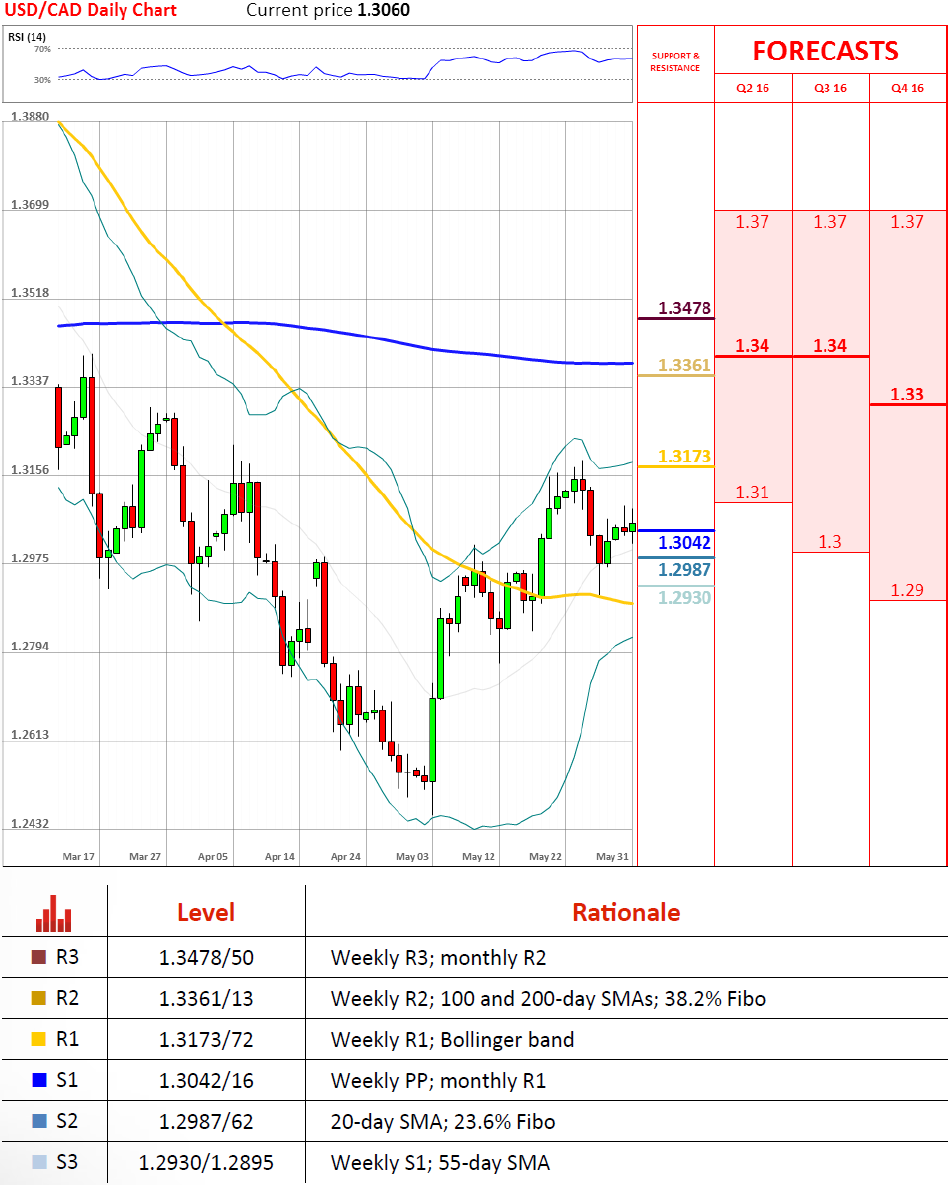Image resolution: width=950 pixels, height=1185 pixels.
Task: Click the 1.3173 resistance level label
Action: coord(684,456)
